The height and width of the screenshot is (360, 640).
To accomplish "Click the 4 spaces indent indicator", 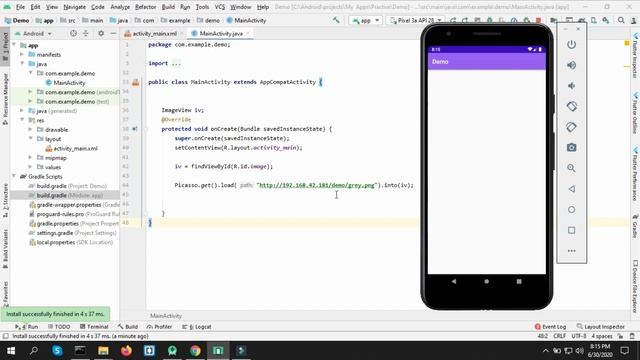I will tap(602, 336).
